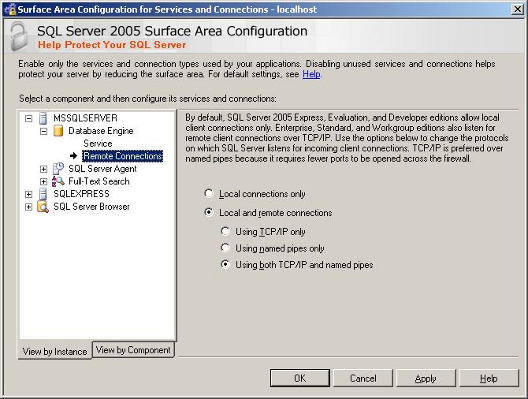Close the Surface Area Configuration window

point(517,9)
